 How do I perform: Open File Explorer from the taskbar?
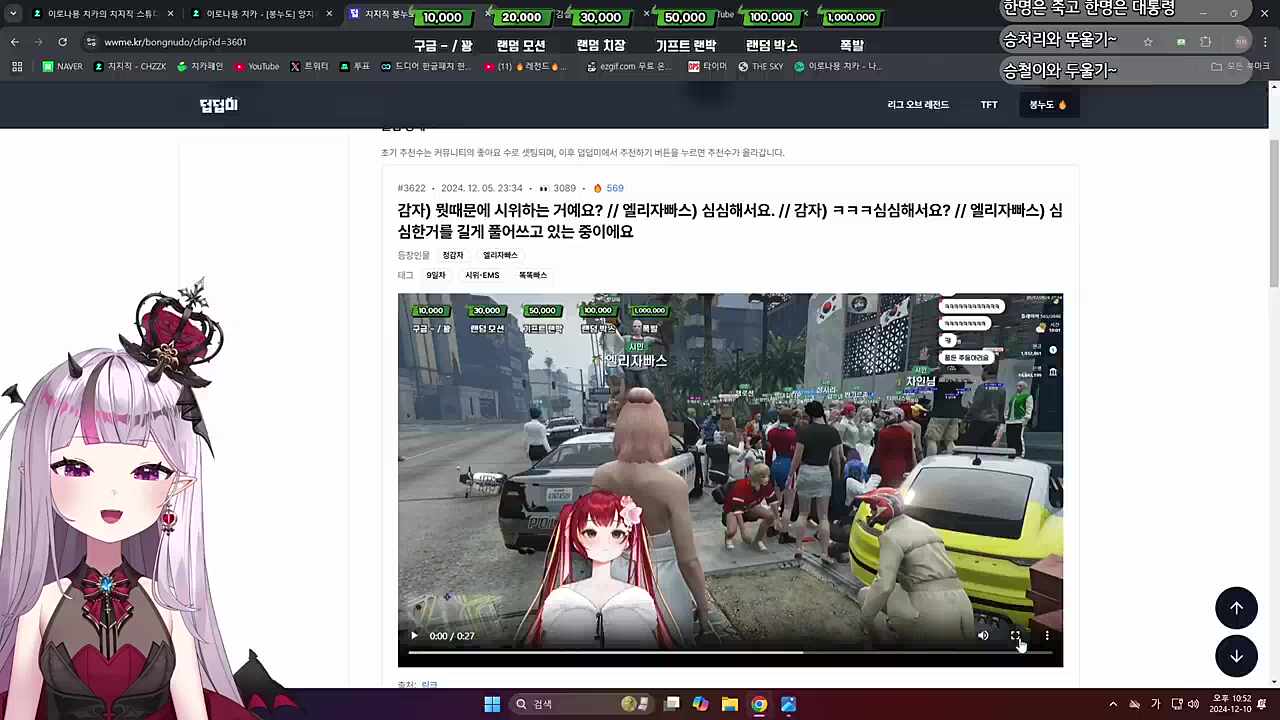730,704
